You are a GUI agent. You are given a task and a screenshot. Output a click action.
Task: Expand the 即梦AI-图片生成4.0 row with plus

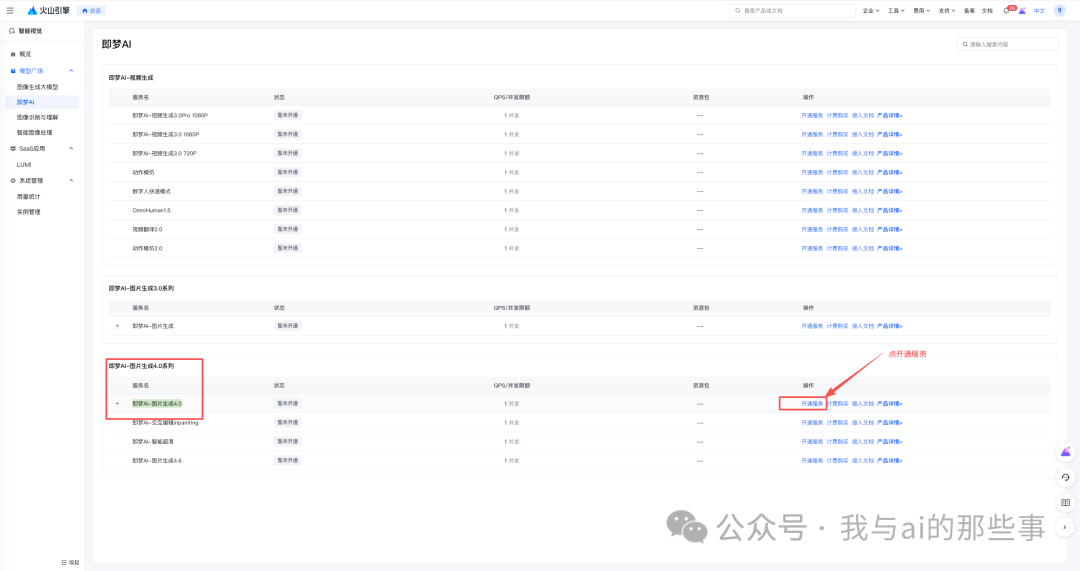tap(117, 404)
